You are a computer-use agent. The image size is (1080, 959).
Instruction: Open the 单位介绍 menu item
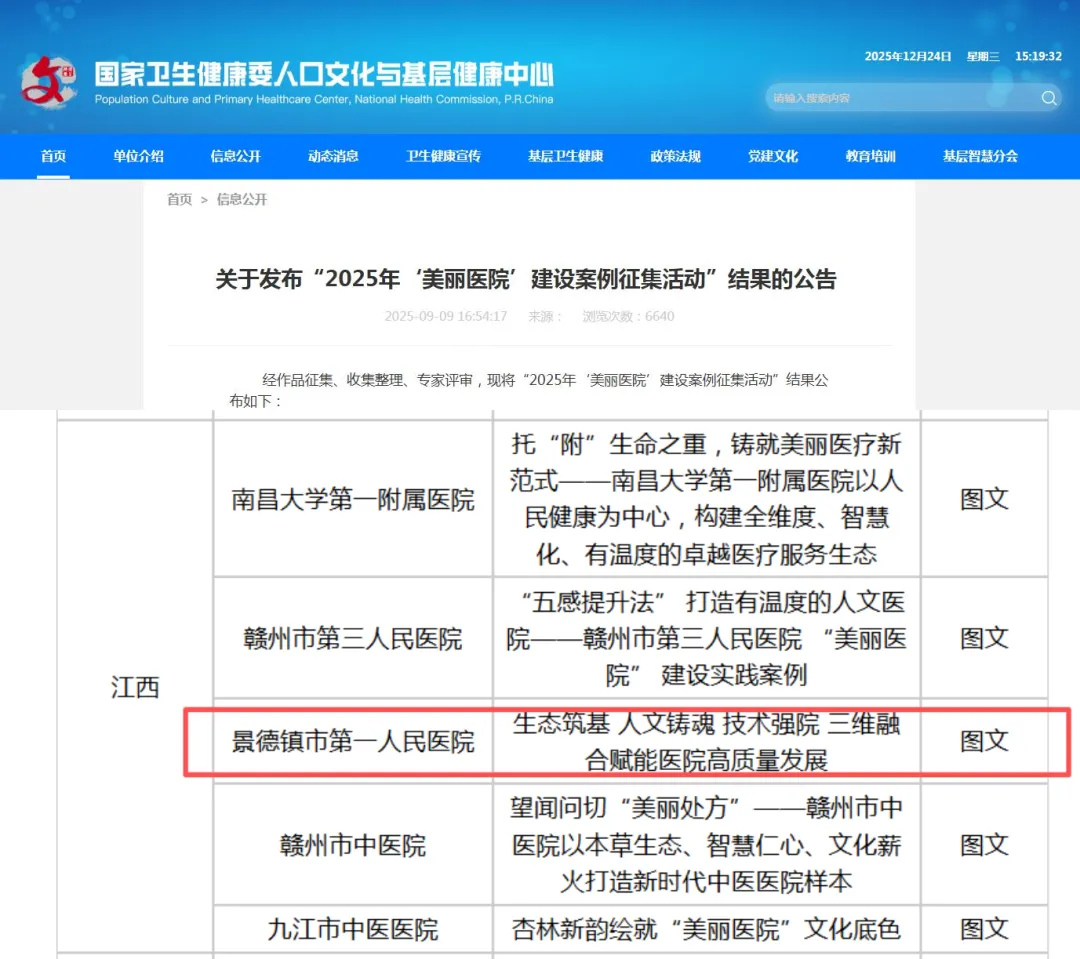click(x=138, y=156)
